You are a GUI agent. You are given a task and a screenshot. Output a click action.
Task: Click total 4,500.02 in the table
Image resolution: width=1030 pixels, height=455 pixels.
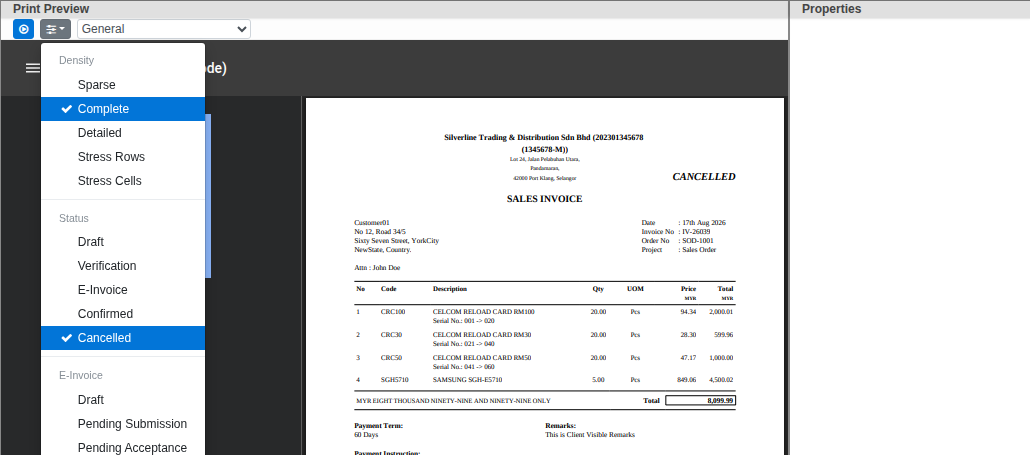click(x=721, y=380)
